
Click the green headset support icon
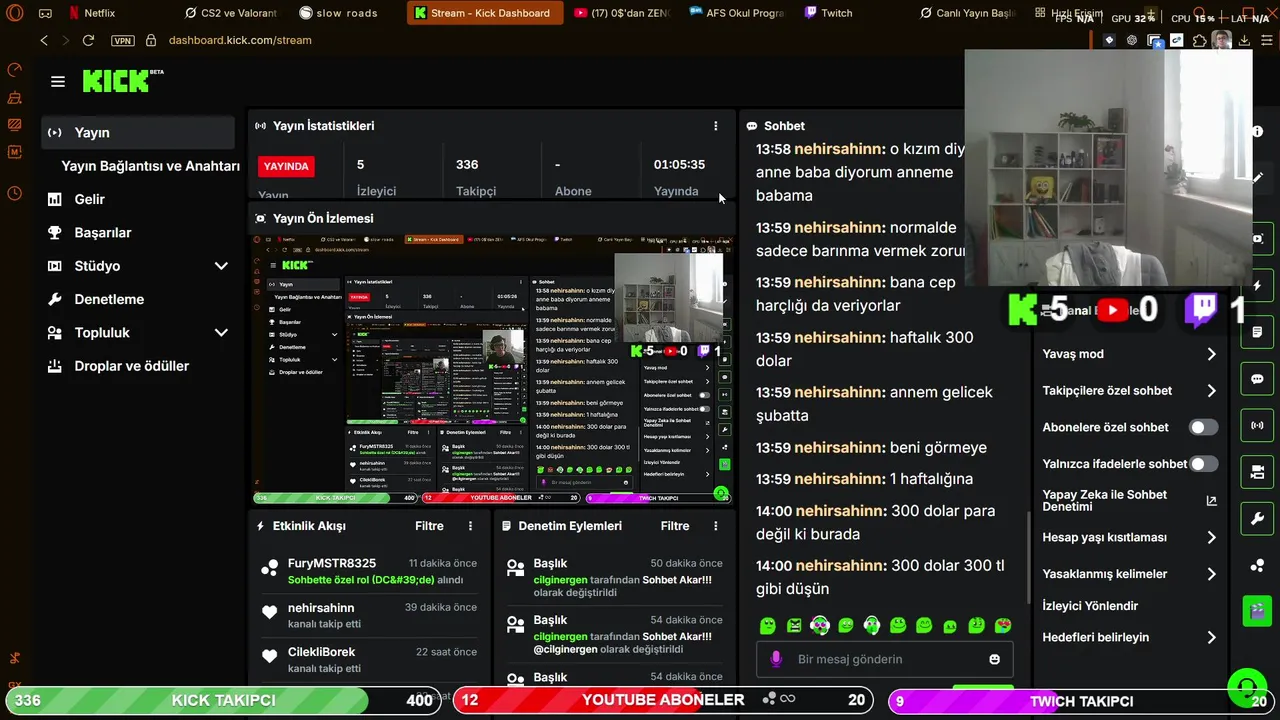click(x=1246, y=687)
